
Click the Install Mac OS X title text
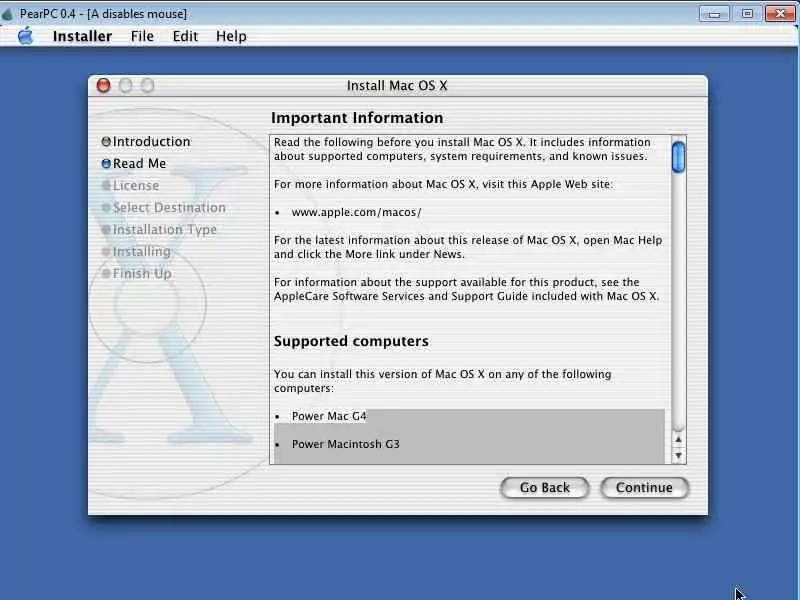coord(397,86)
